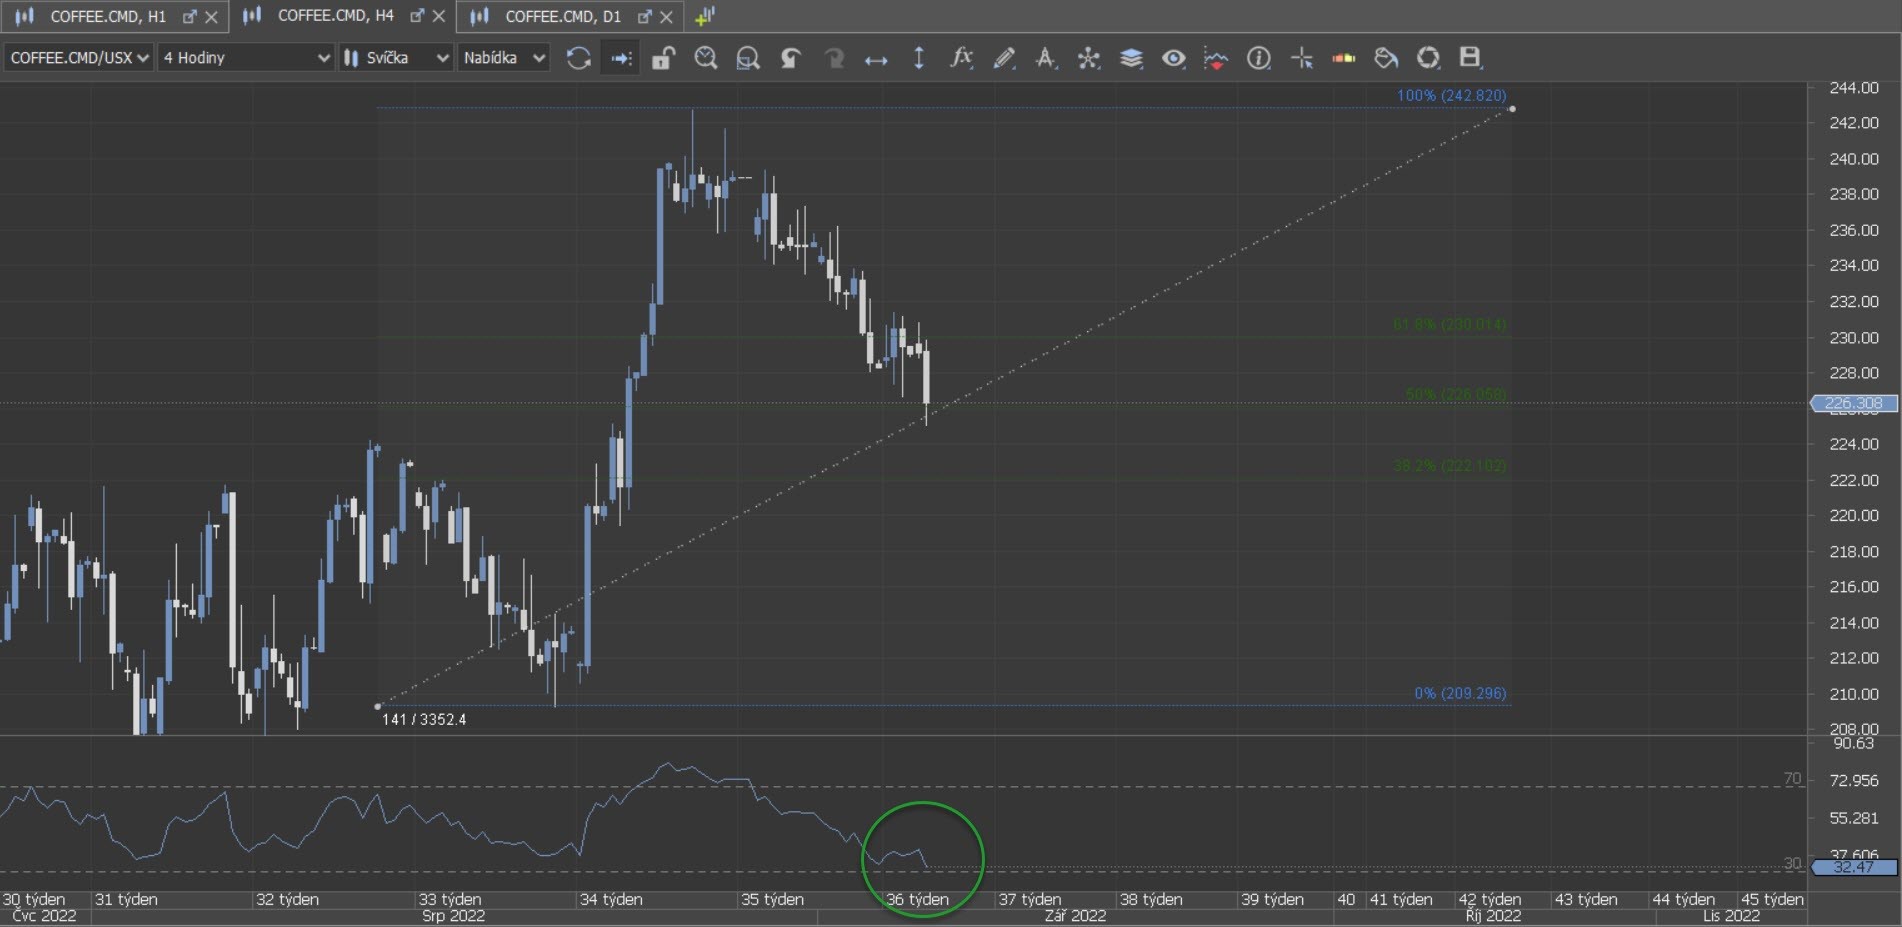Switch to the COFFEE.CMD, H4 tab
Screen dimensions: 1902x927
[336, 16]
